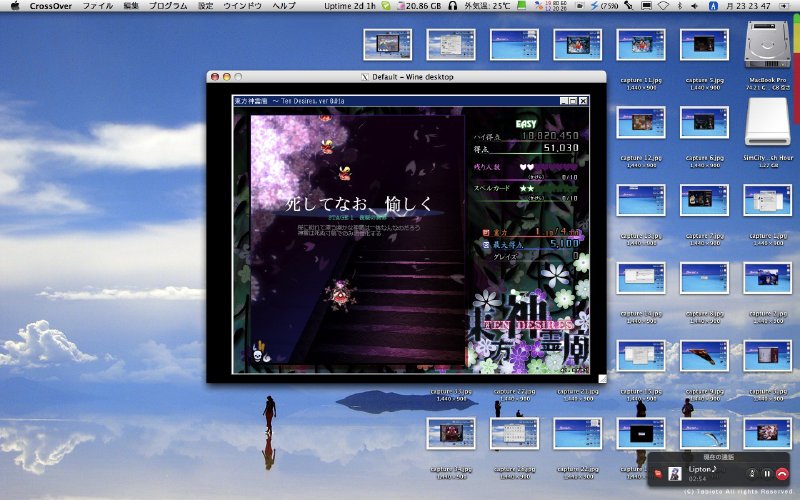Select capture 12.jpg on the desktop
The width and height of the screenshot is (800, 500).
click(x=641, y=122)
